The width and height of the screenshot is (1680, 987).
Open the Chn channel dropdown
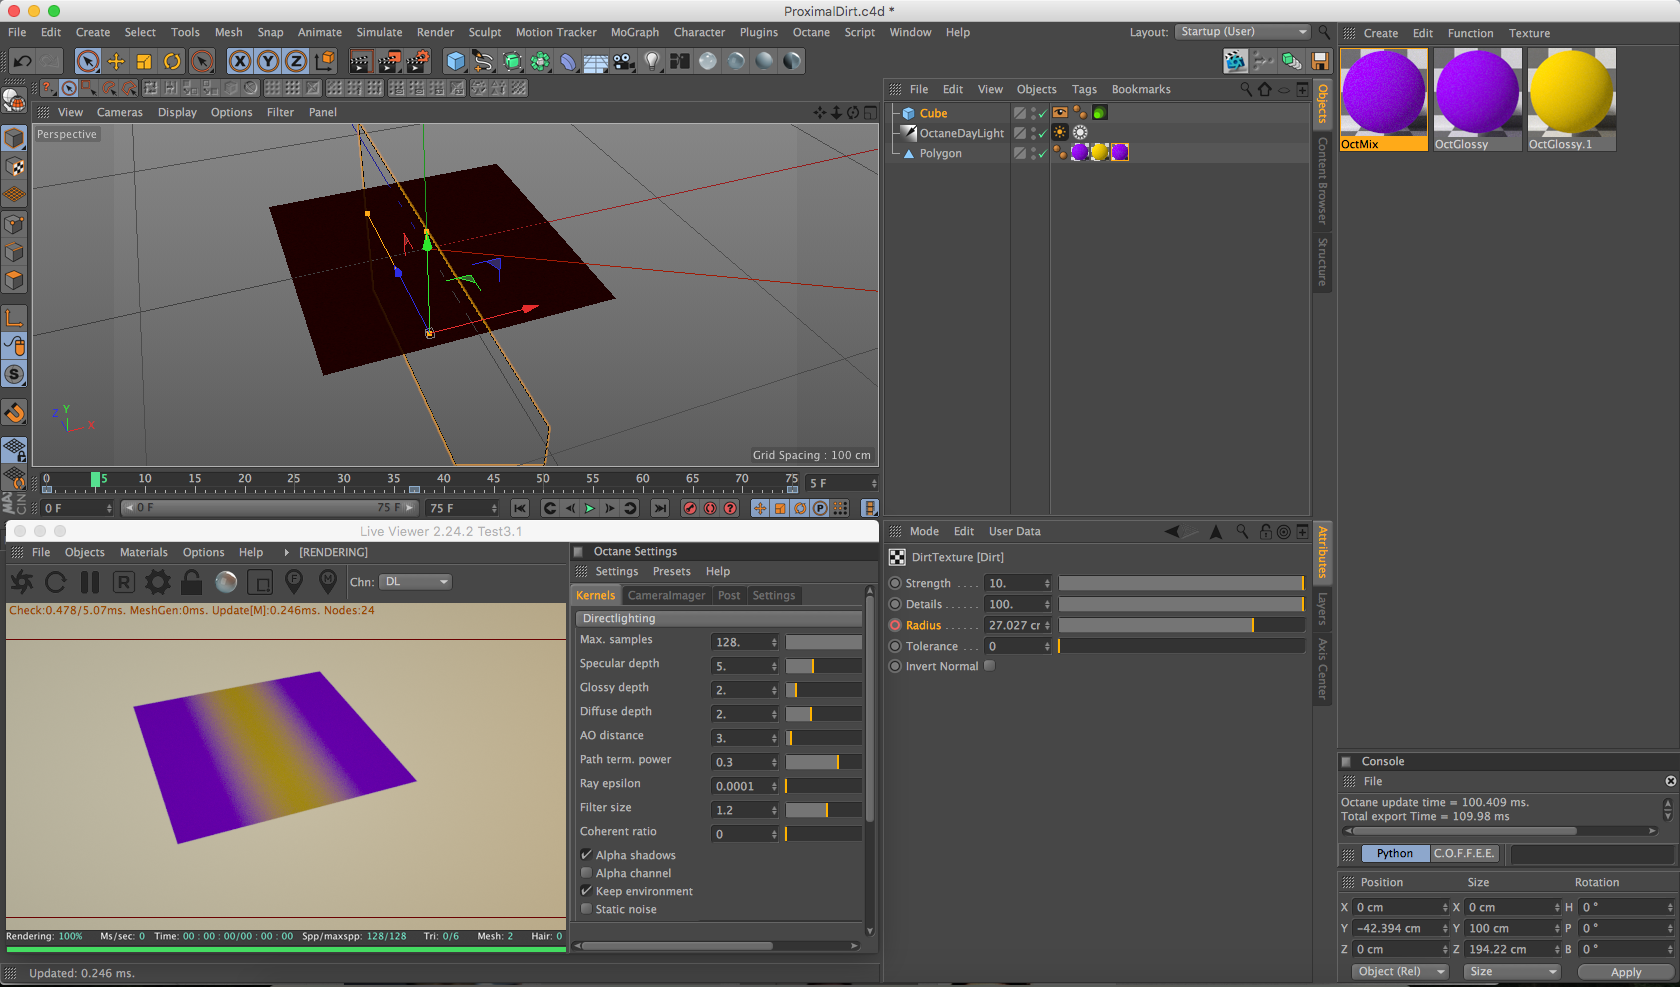click(416, 582)
